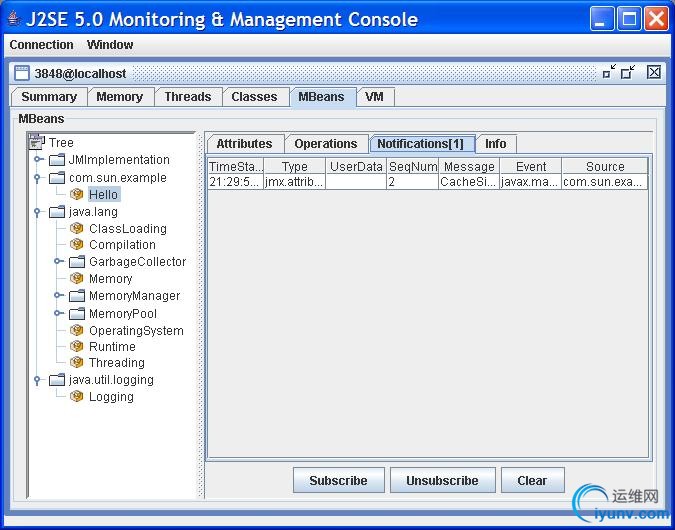Select the OperatingSystem tree node label
The height and width of the screenshot is (530, 675).
(x=136, y=331)
